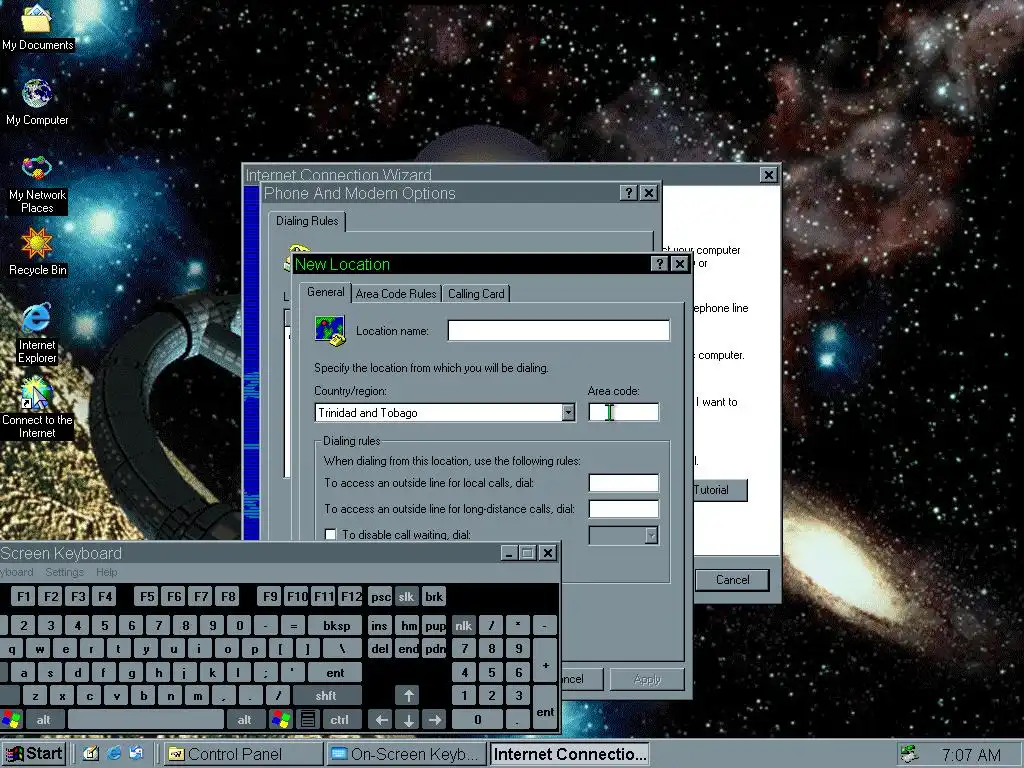Close the New Location dialog
1024x768 pixels.
pos(680,264)
